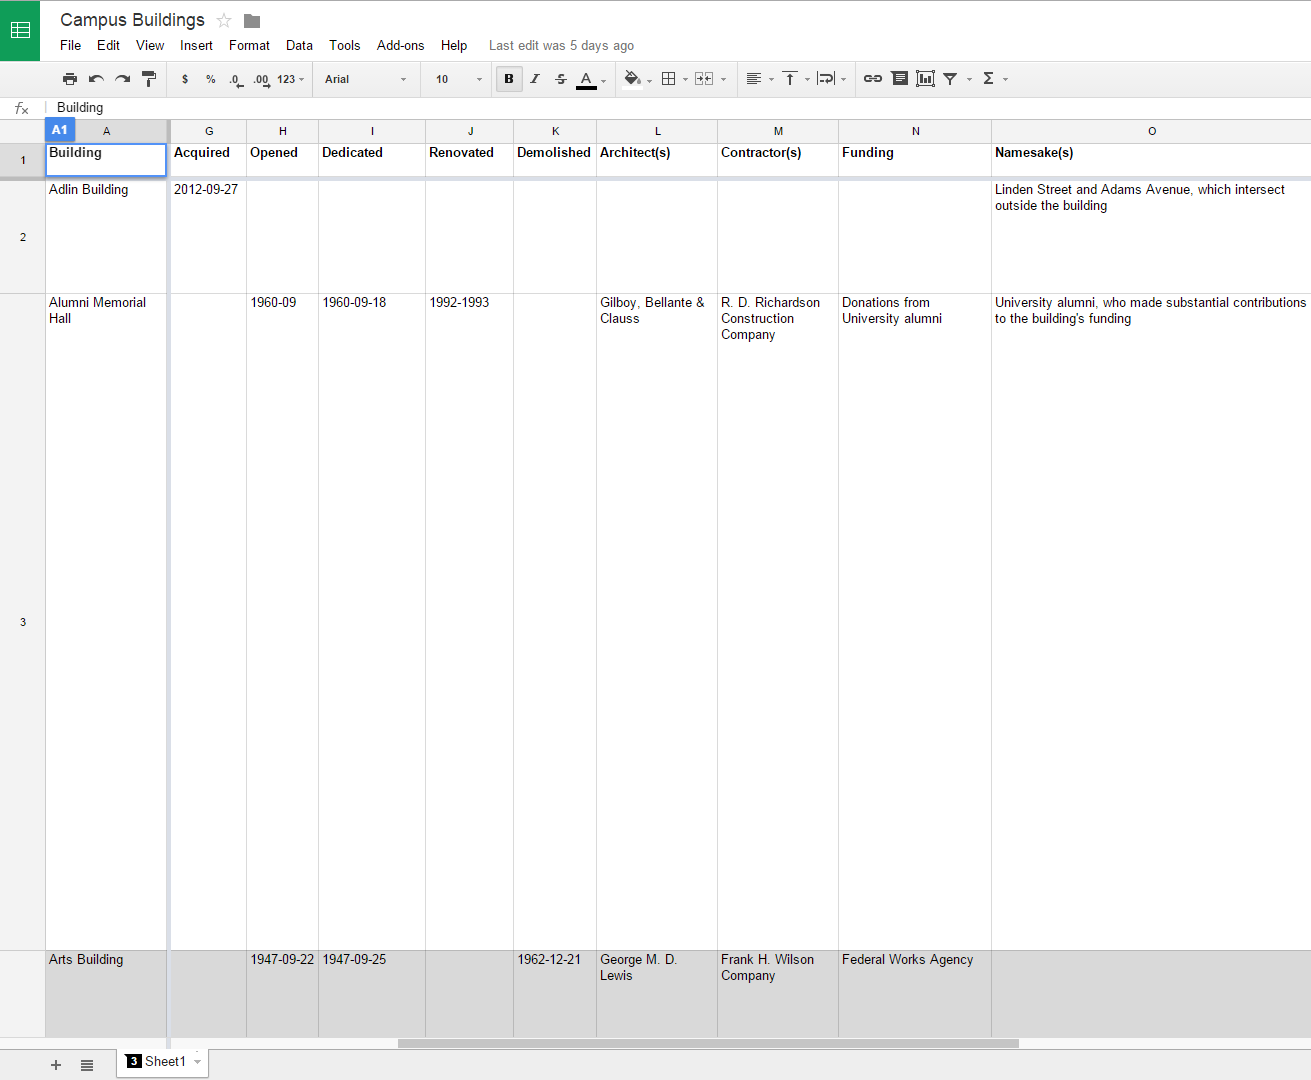Open the Format menu

(249, 45)
